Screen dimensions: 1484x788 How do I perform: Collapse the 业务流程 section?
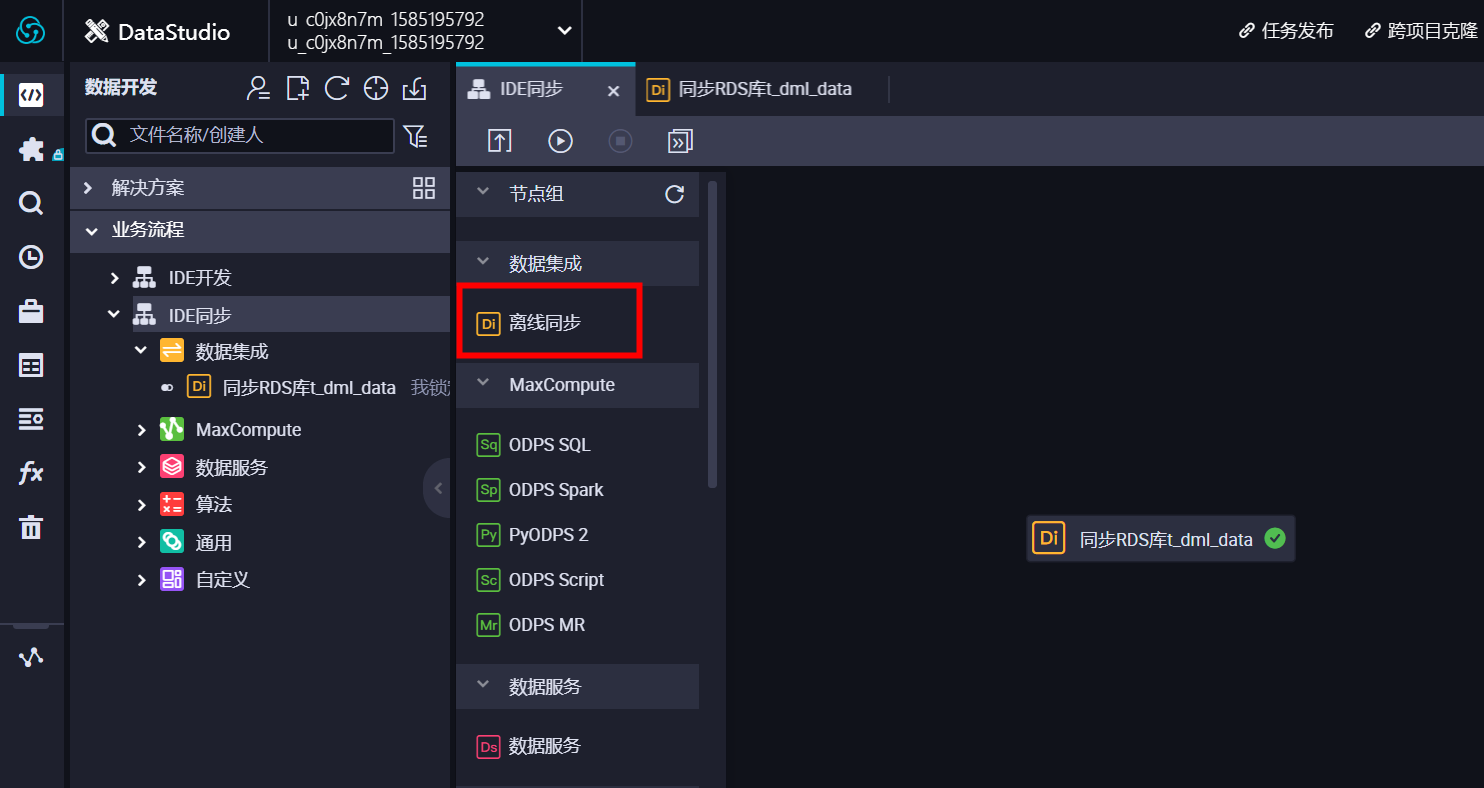coord(92,230)
